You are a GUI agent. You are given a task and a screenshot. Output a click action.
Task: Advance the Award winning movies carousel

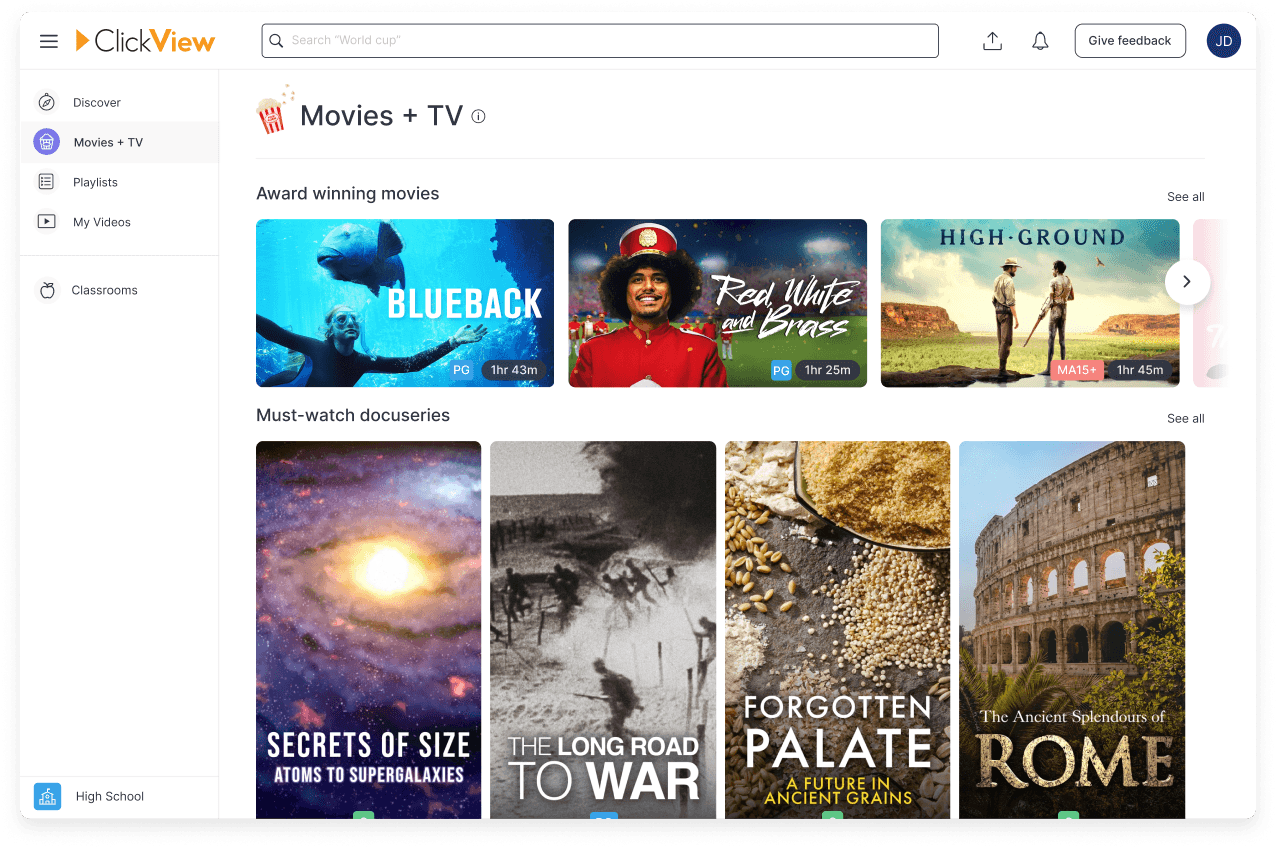(1187, 282)
